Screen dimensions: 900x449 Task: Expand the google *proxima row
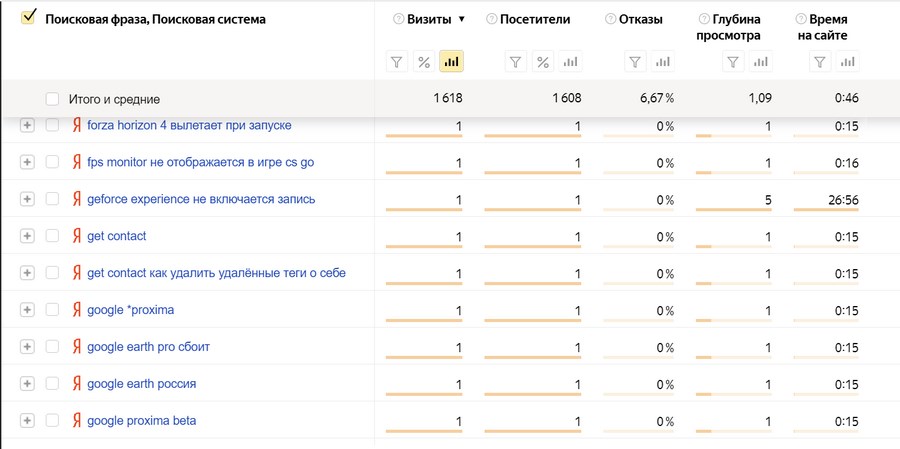27,310
